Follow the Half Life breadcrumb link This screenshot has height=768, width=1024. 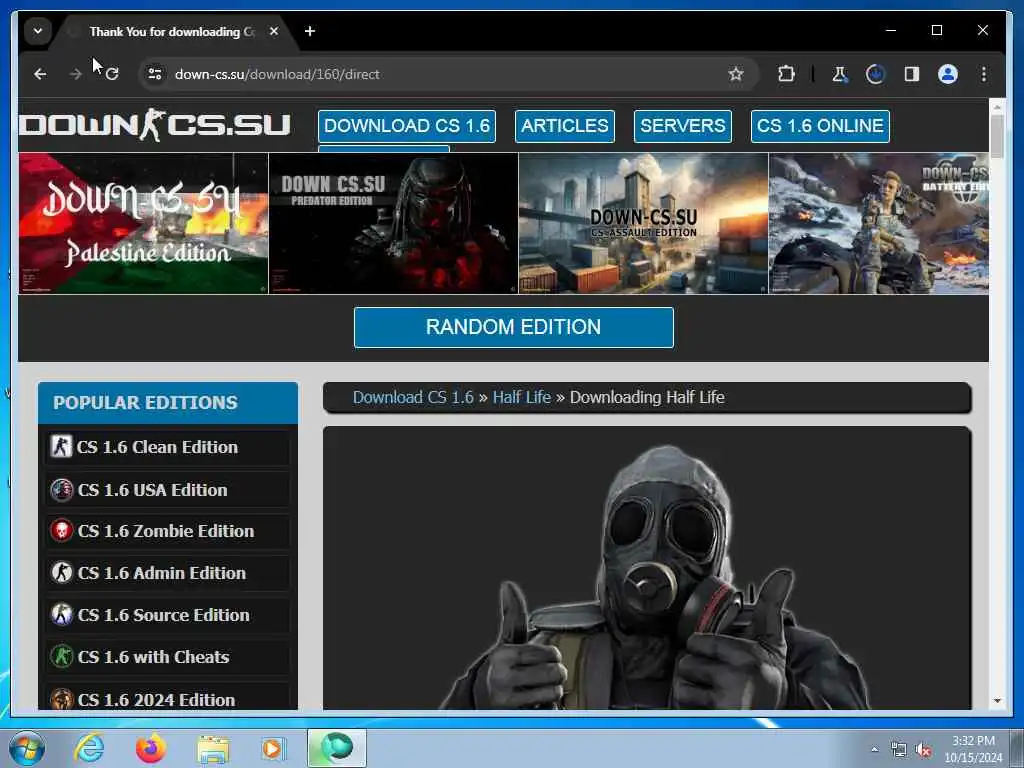click(x=522, y=397)
